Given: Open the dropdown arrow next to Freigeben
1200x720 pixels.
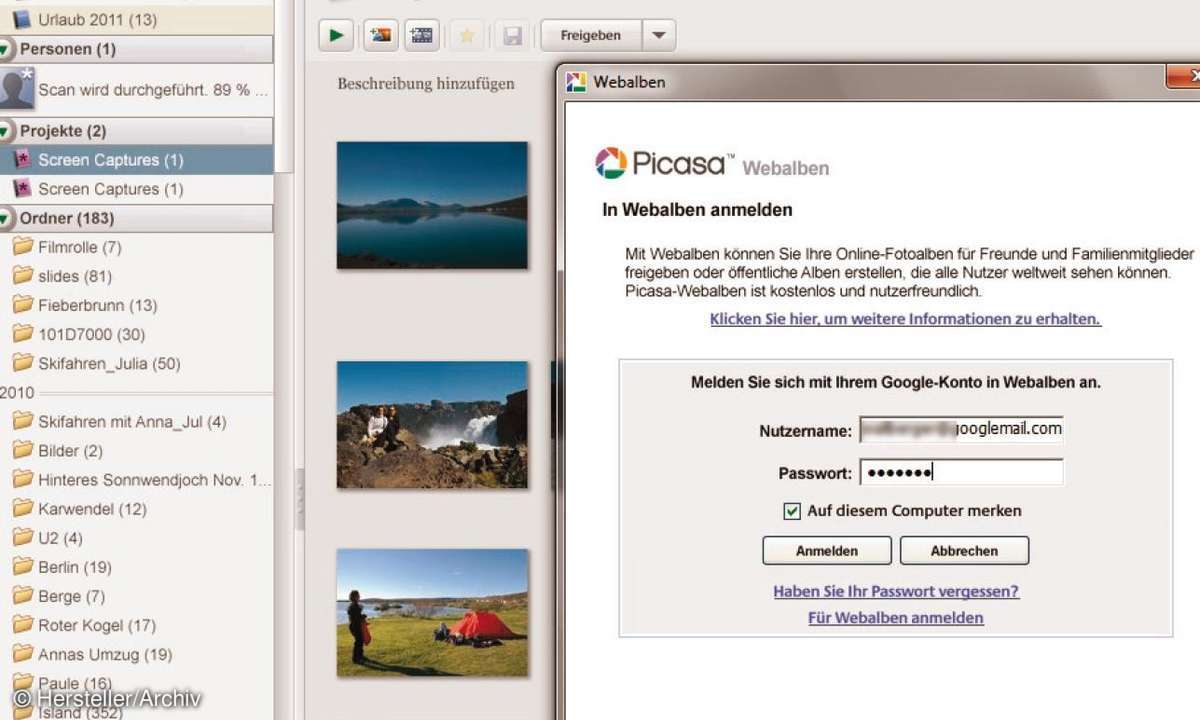Looking at the screenshot, I should tap(658, 36).
